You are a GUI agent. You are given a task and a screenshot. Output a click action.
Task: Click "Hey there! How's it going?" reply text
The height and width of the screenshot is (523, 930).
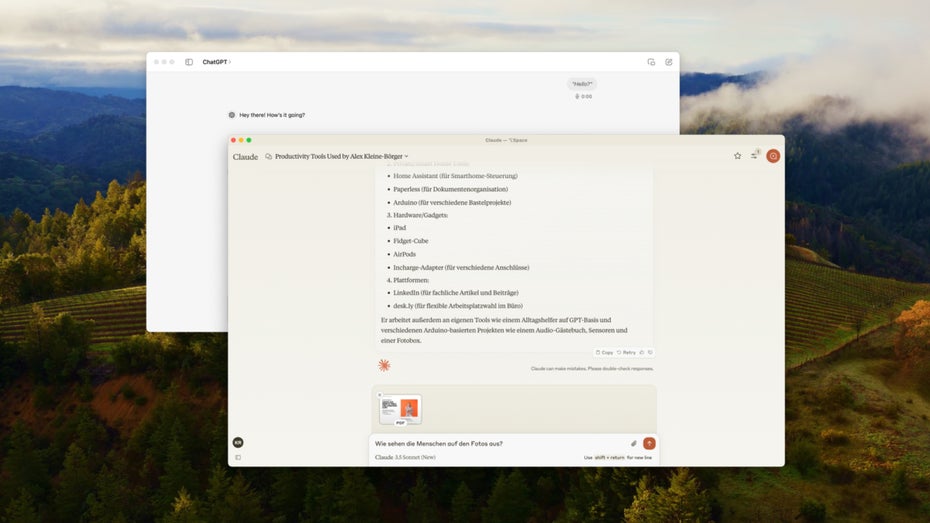tap(272, 115)
